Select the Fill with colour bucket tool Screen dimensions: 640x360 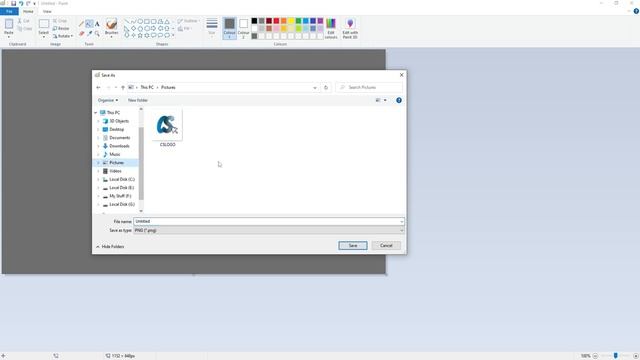pyautogui.click(x=89, y=24)
